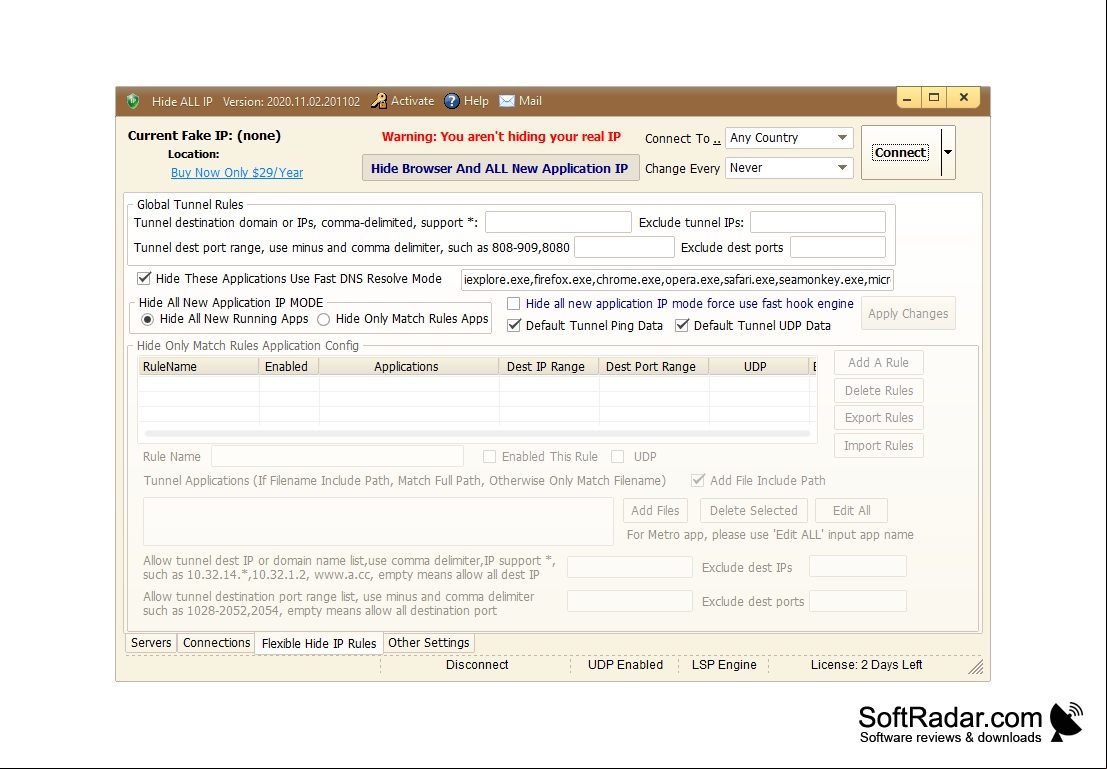Check Enabled This Rule checkbox
Image resolution: width=1107 pixels, height=769 pixels.
point(489,457)
